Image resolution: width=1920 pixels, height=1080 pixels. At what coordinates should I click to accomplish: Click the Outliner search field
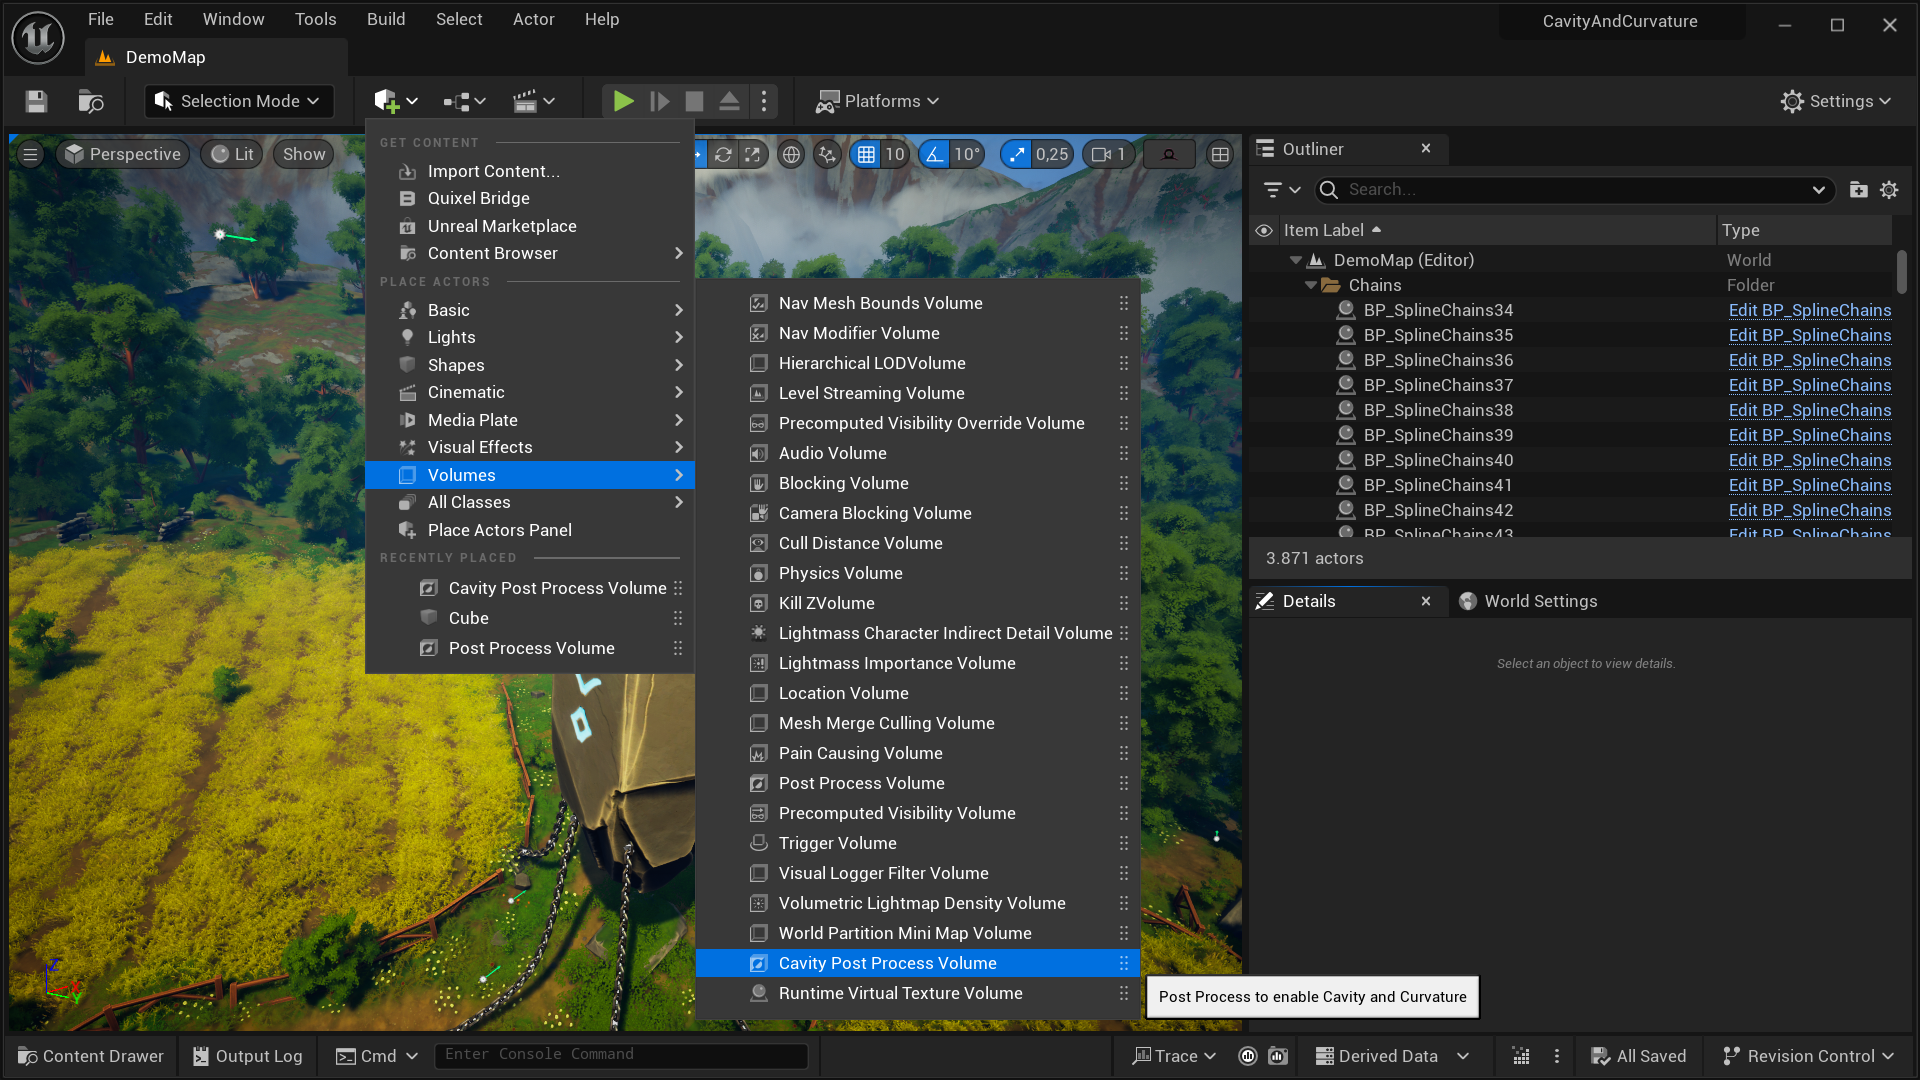click(1575, 190)
